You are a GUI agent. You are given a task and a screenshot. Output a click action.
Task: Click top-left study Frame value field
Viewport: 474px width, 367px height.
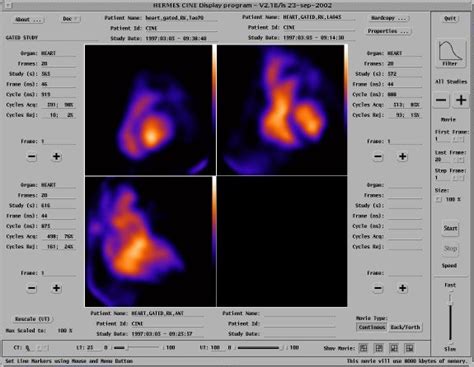[x=58, y=141]
